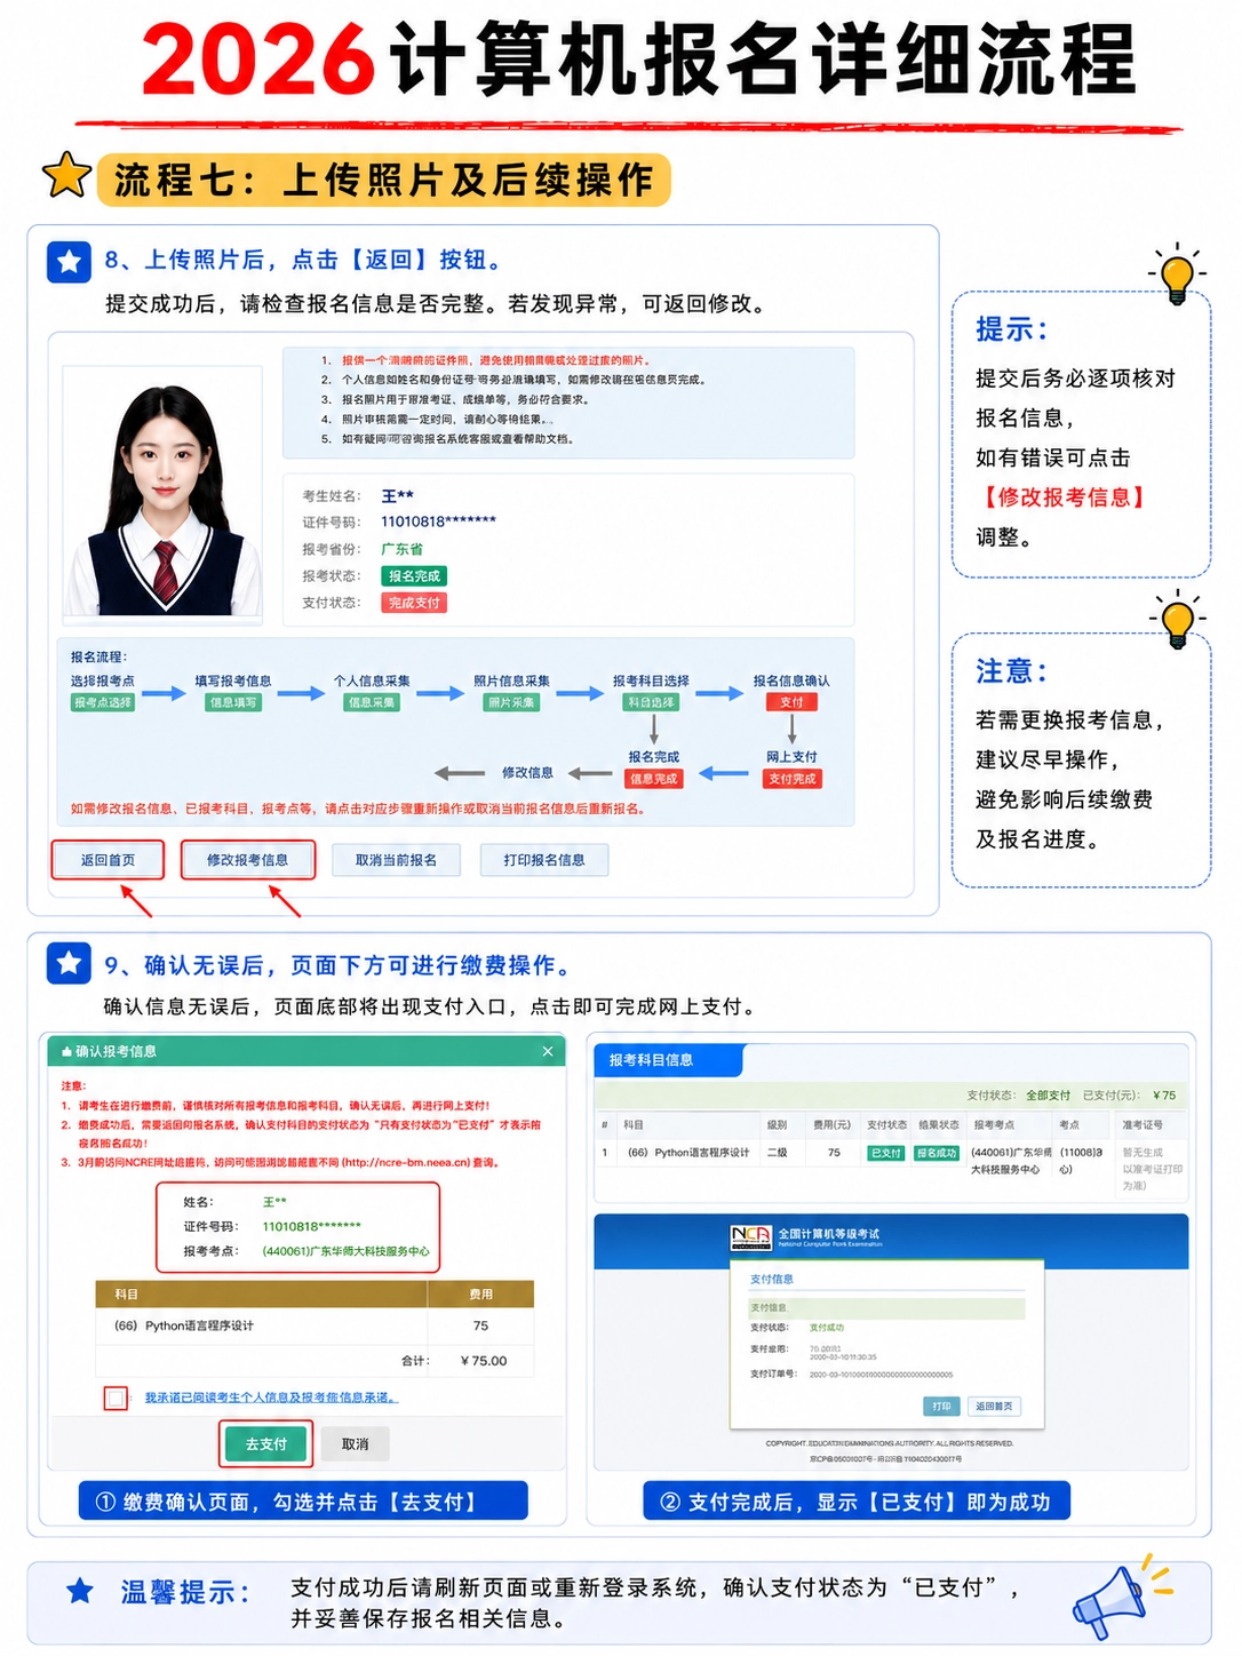Click the candidate name 王** beside the photo

pos(397,495)
